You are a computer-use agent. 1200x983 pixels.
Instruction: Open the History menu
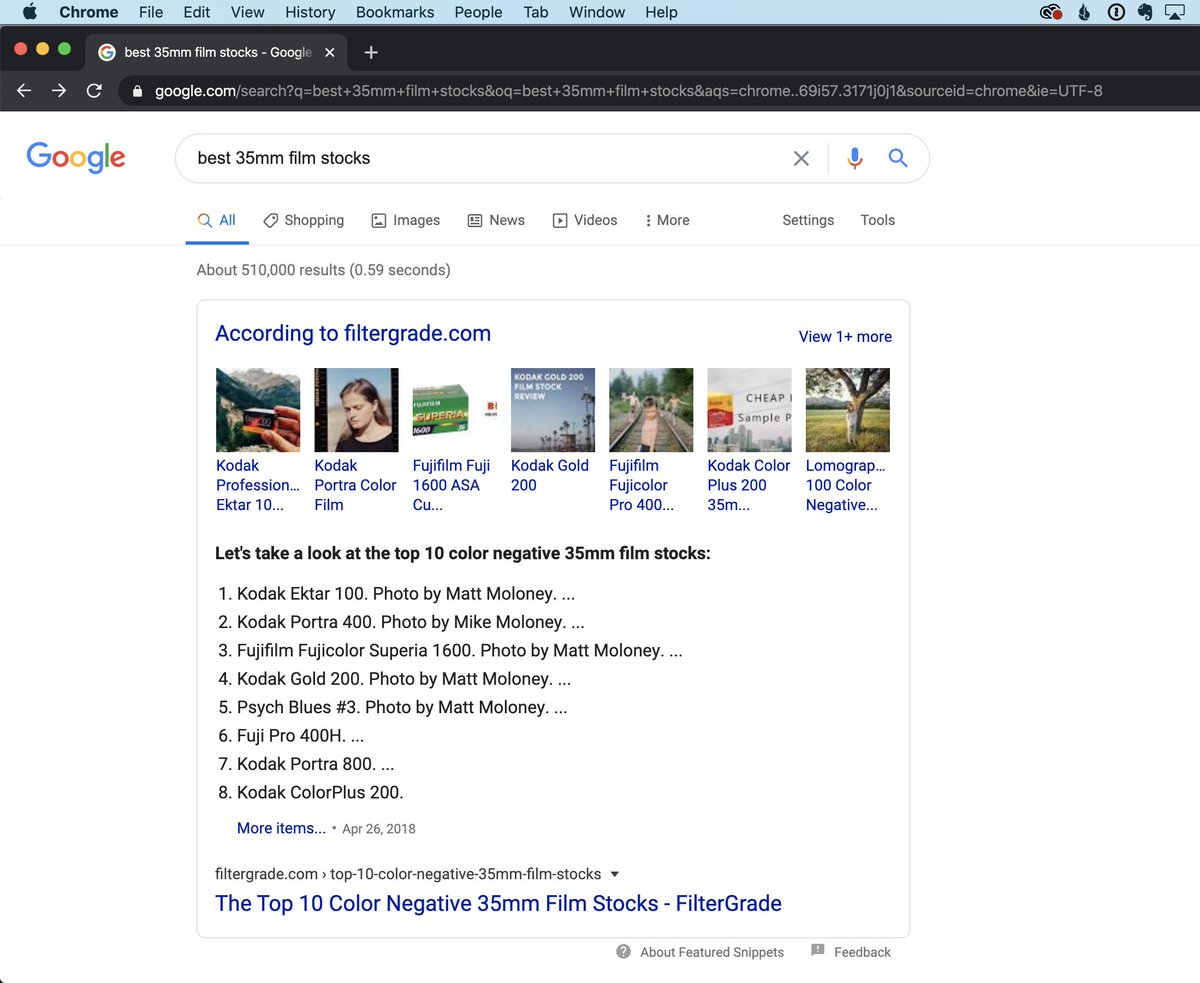click(x=310, y=12)
